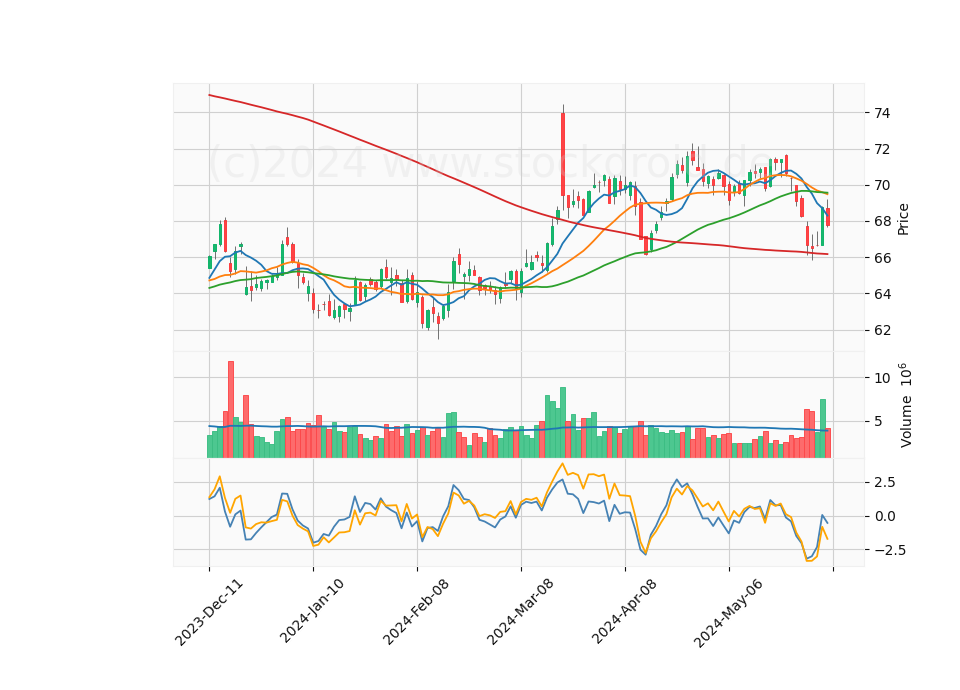
Task: Click the tallest green volume bar in March
Action: 563,422
